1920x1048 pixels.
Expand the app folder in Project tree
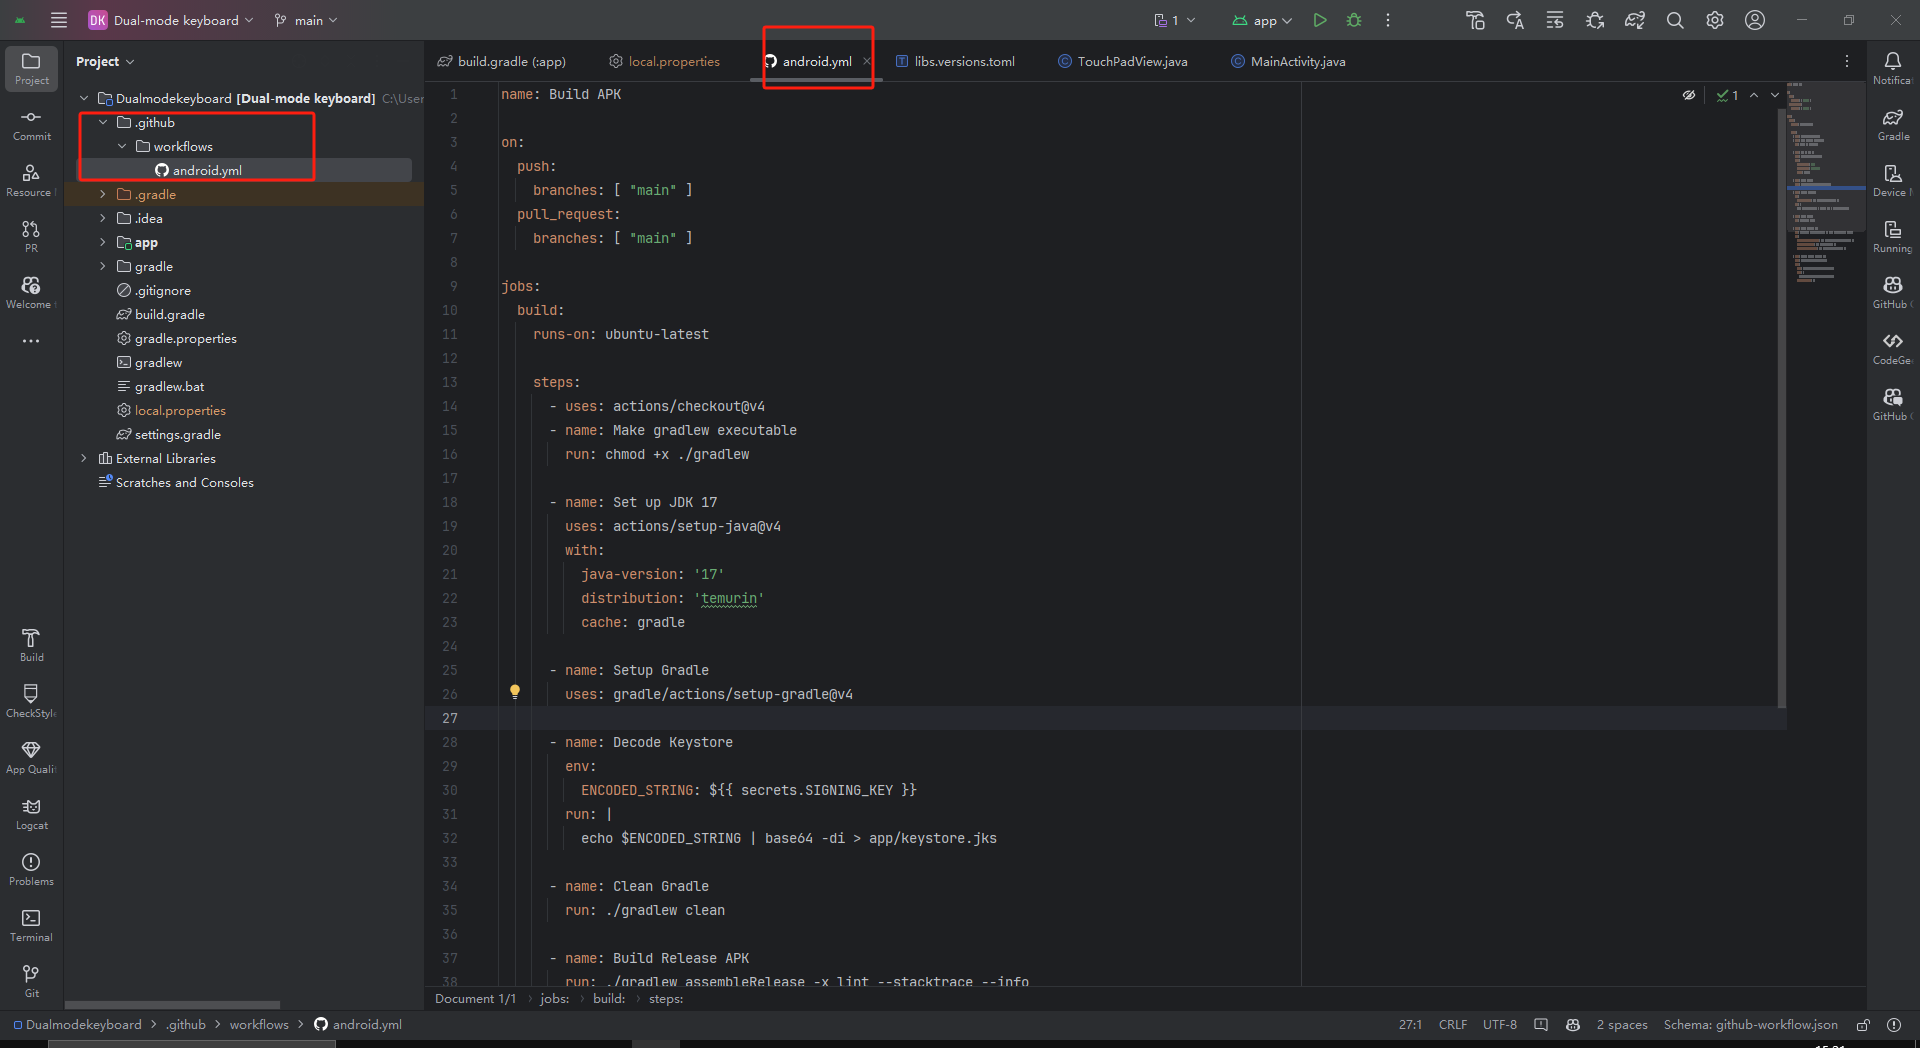pyautogui.click(x=101, y=242)
